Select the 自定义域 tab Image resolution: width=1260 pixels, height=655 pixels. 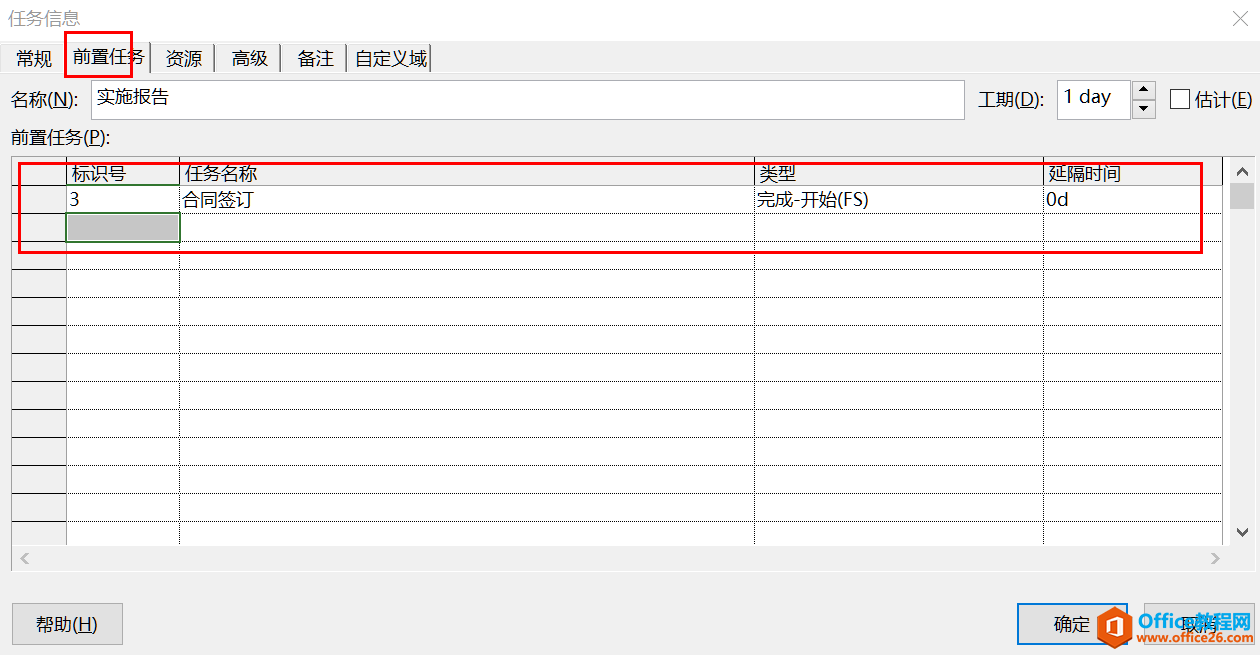tap(391, 59)
